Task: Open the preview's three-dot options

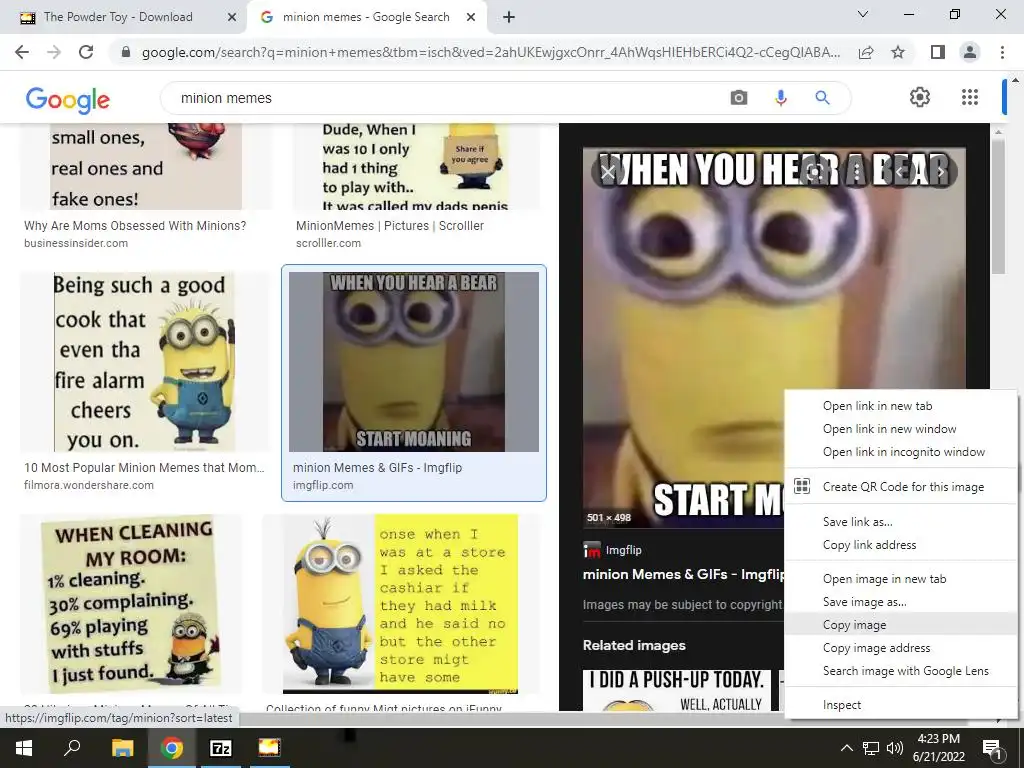Action: 857,172
